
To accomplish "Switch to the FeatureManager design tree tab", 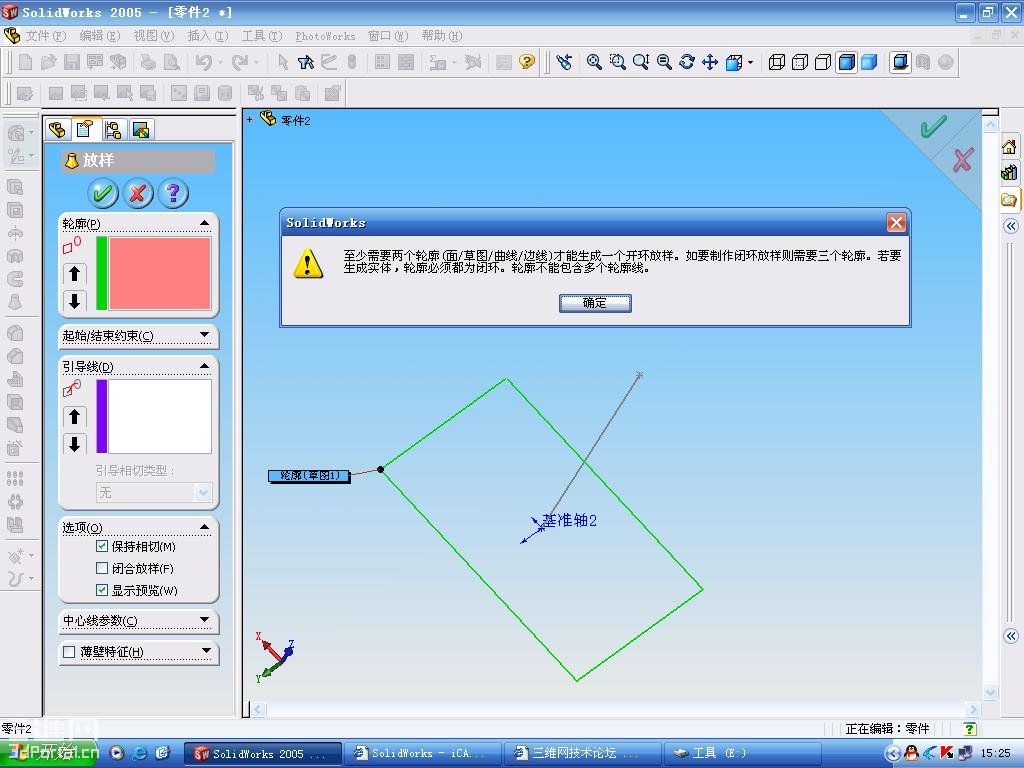I will 57,129.
